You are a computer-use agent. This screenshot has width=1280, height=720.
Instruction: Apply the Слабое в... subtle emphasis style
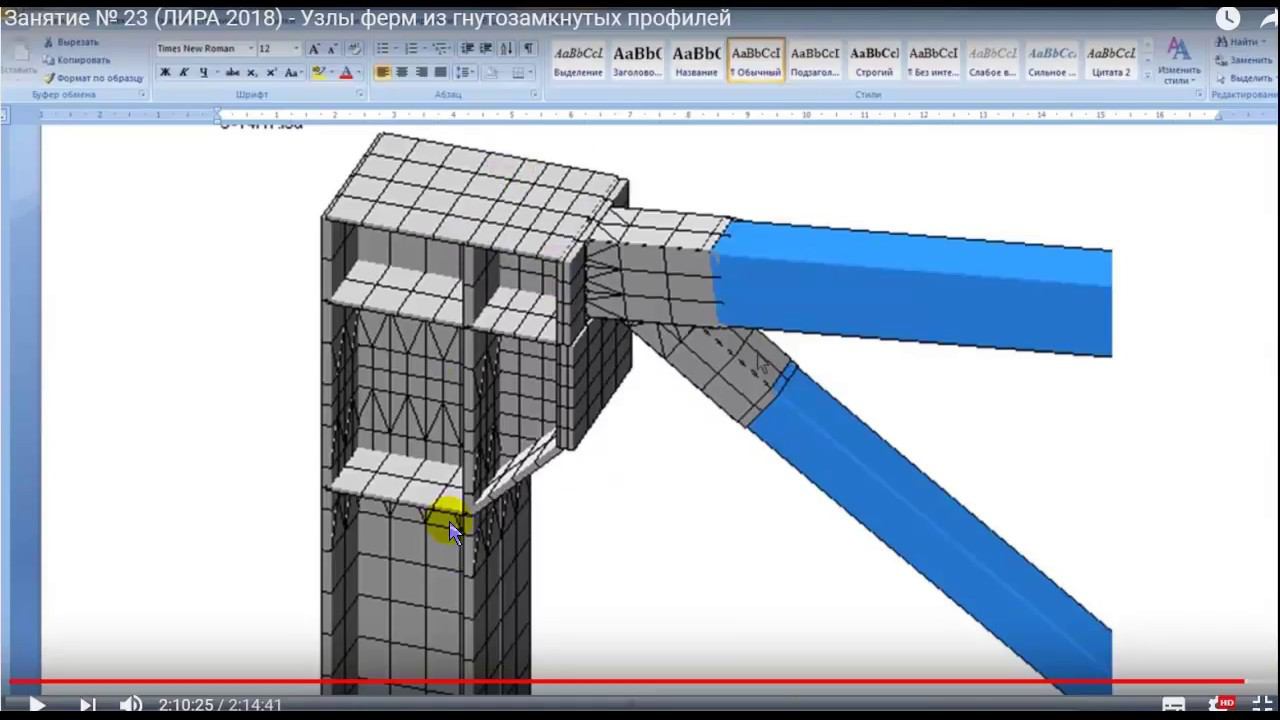pos(992,61)
